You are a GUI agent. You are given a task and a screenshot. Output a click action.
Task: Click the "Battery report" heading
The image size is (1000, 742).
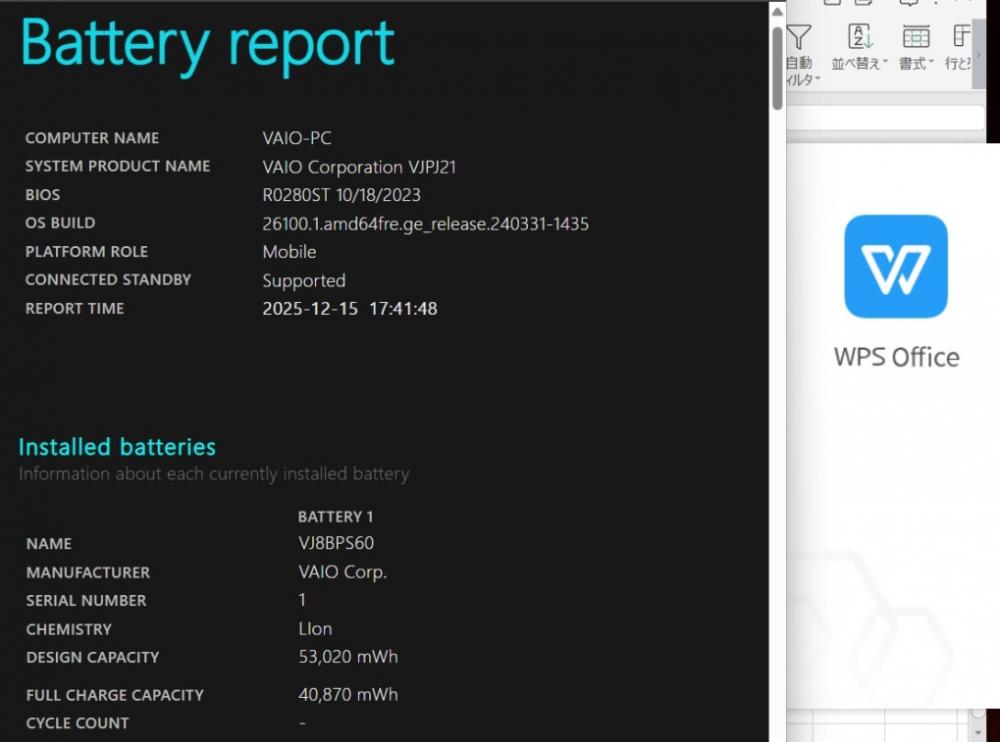[x=208, y=45]
